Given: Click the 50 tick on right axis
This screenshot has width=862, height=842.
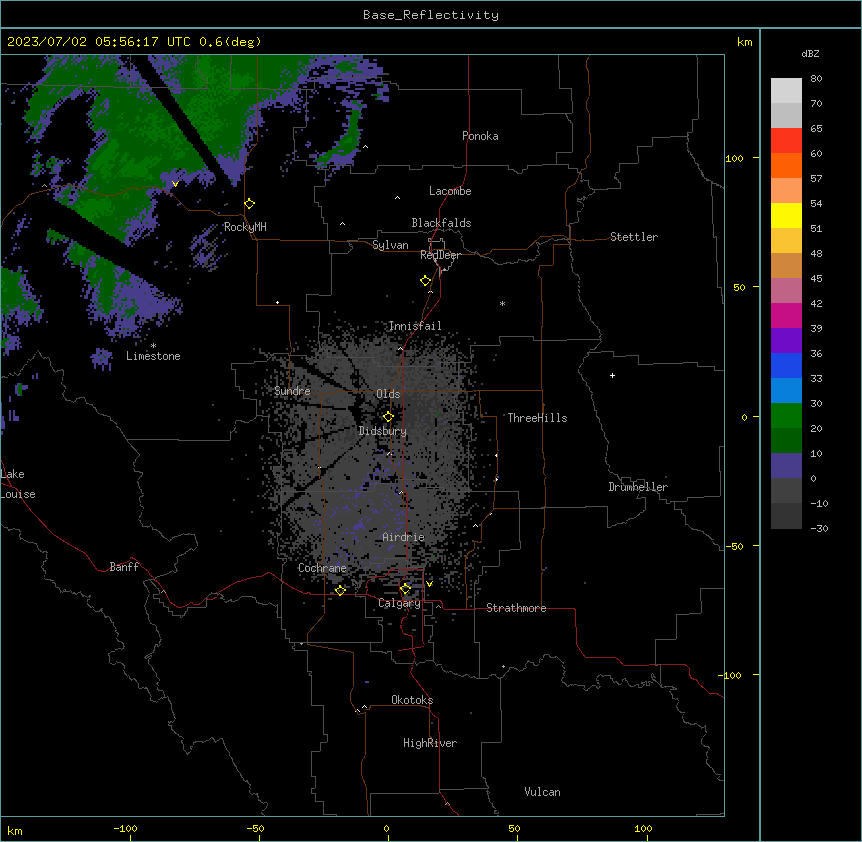Looking at the screenshot, I should (739, 287).
